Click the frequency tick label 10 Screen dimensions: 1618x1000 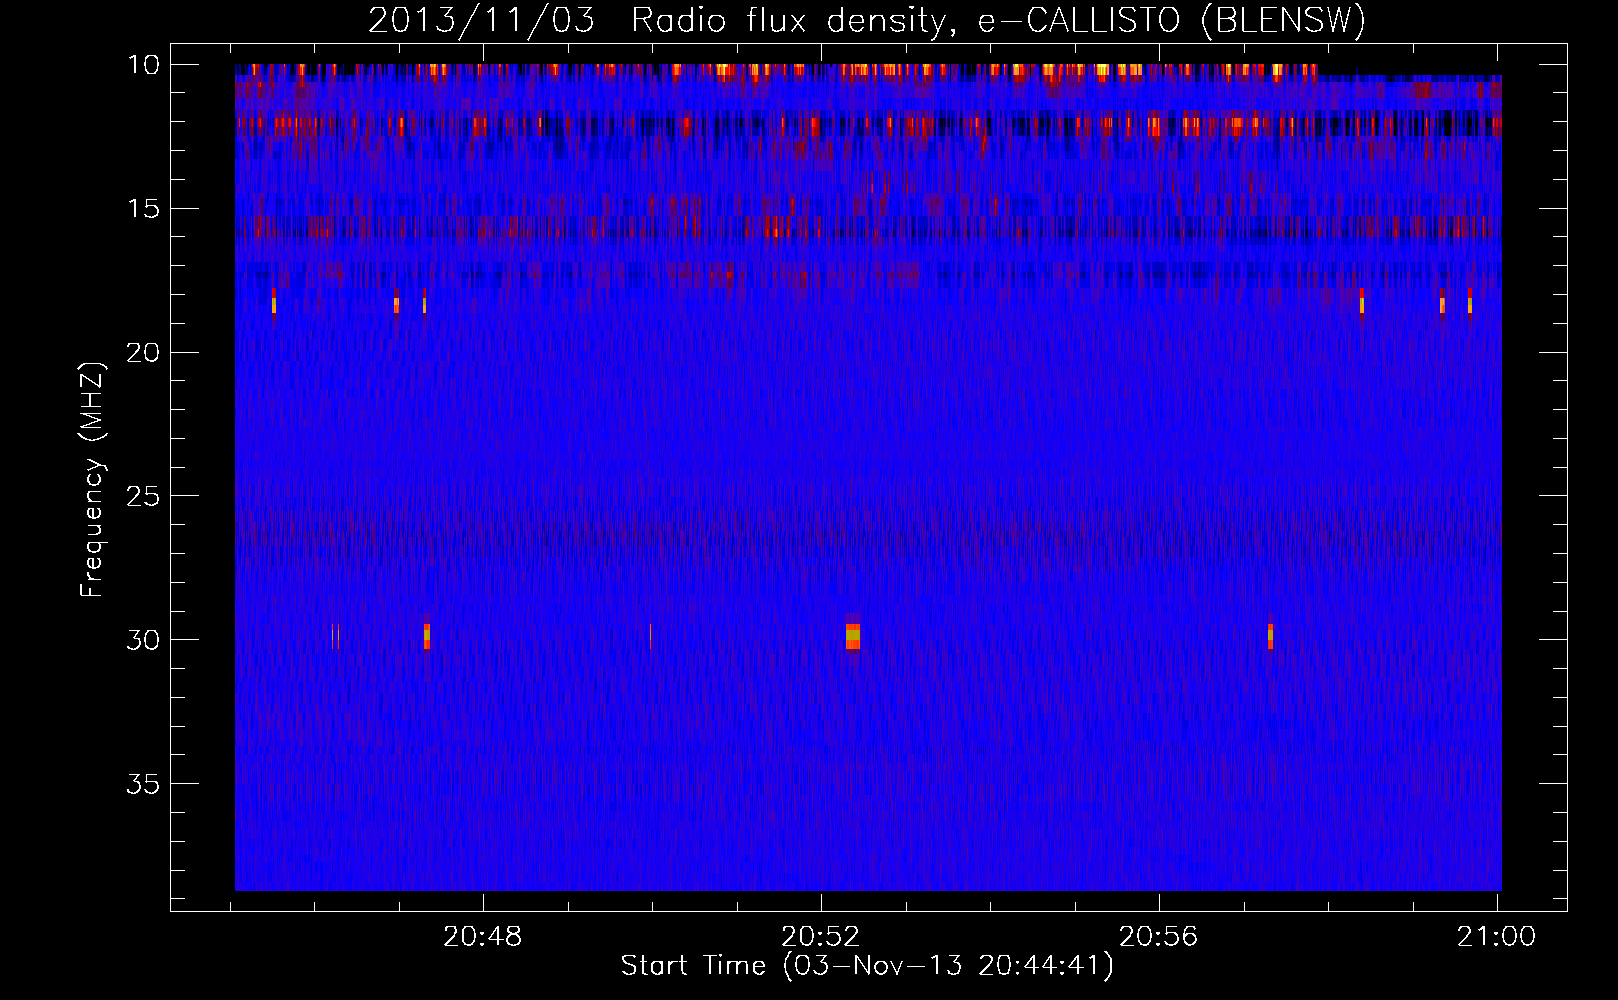coord(144,65)
